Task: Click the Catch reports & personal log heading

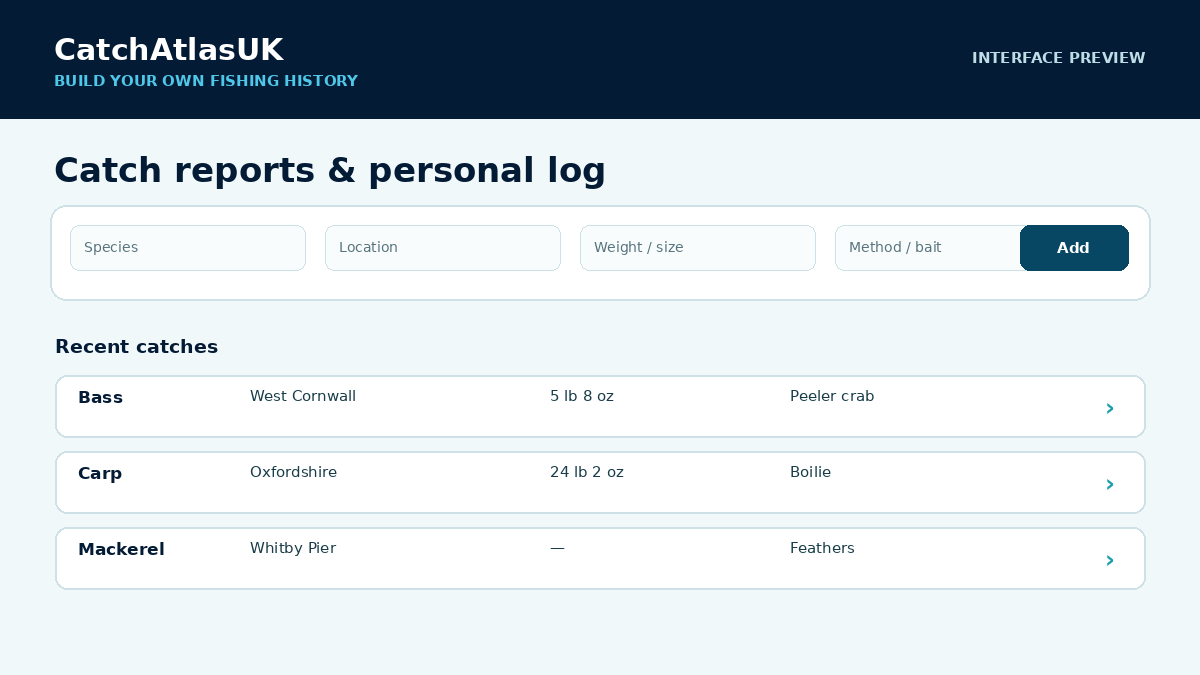Action: 330,171
